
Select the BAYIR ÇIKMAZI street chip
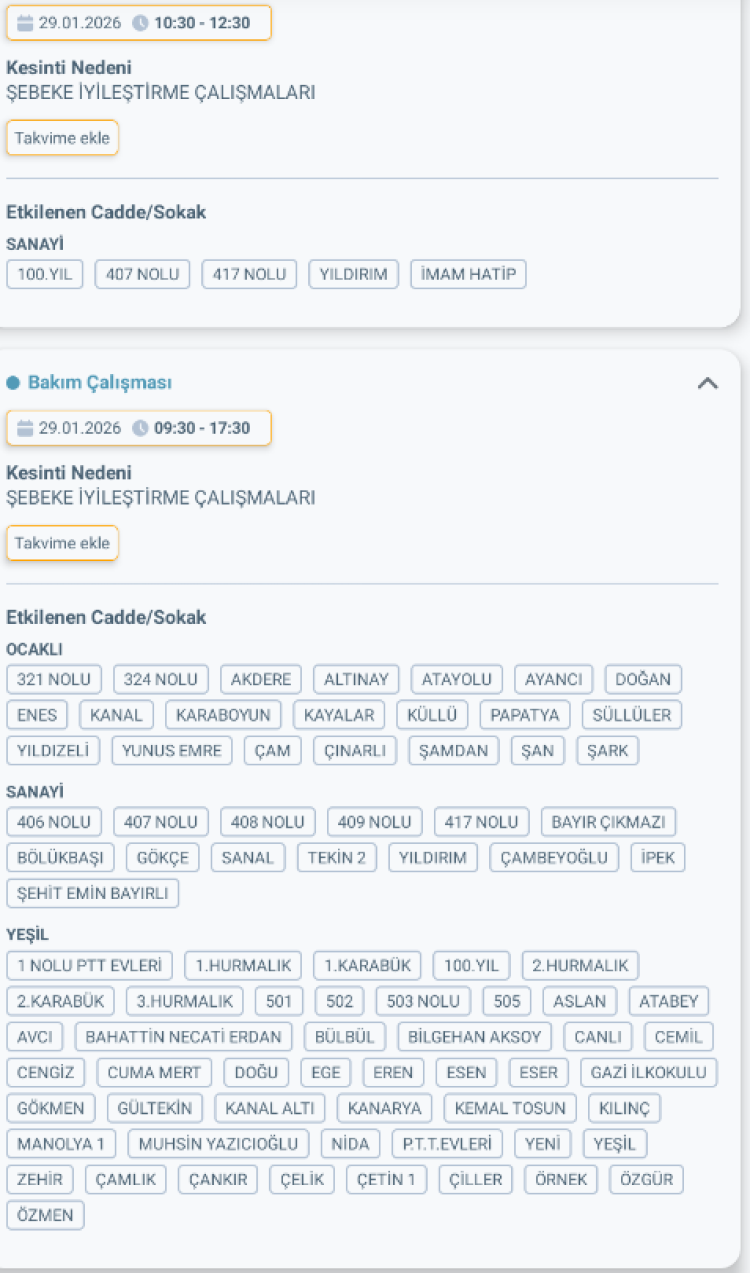609,822
